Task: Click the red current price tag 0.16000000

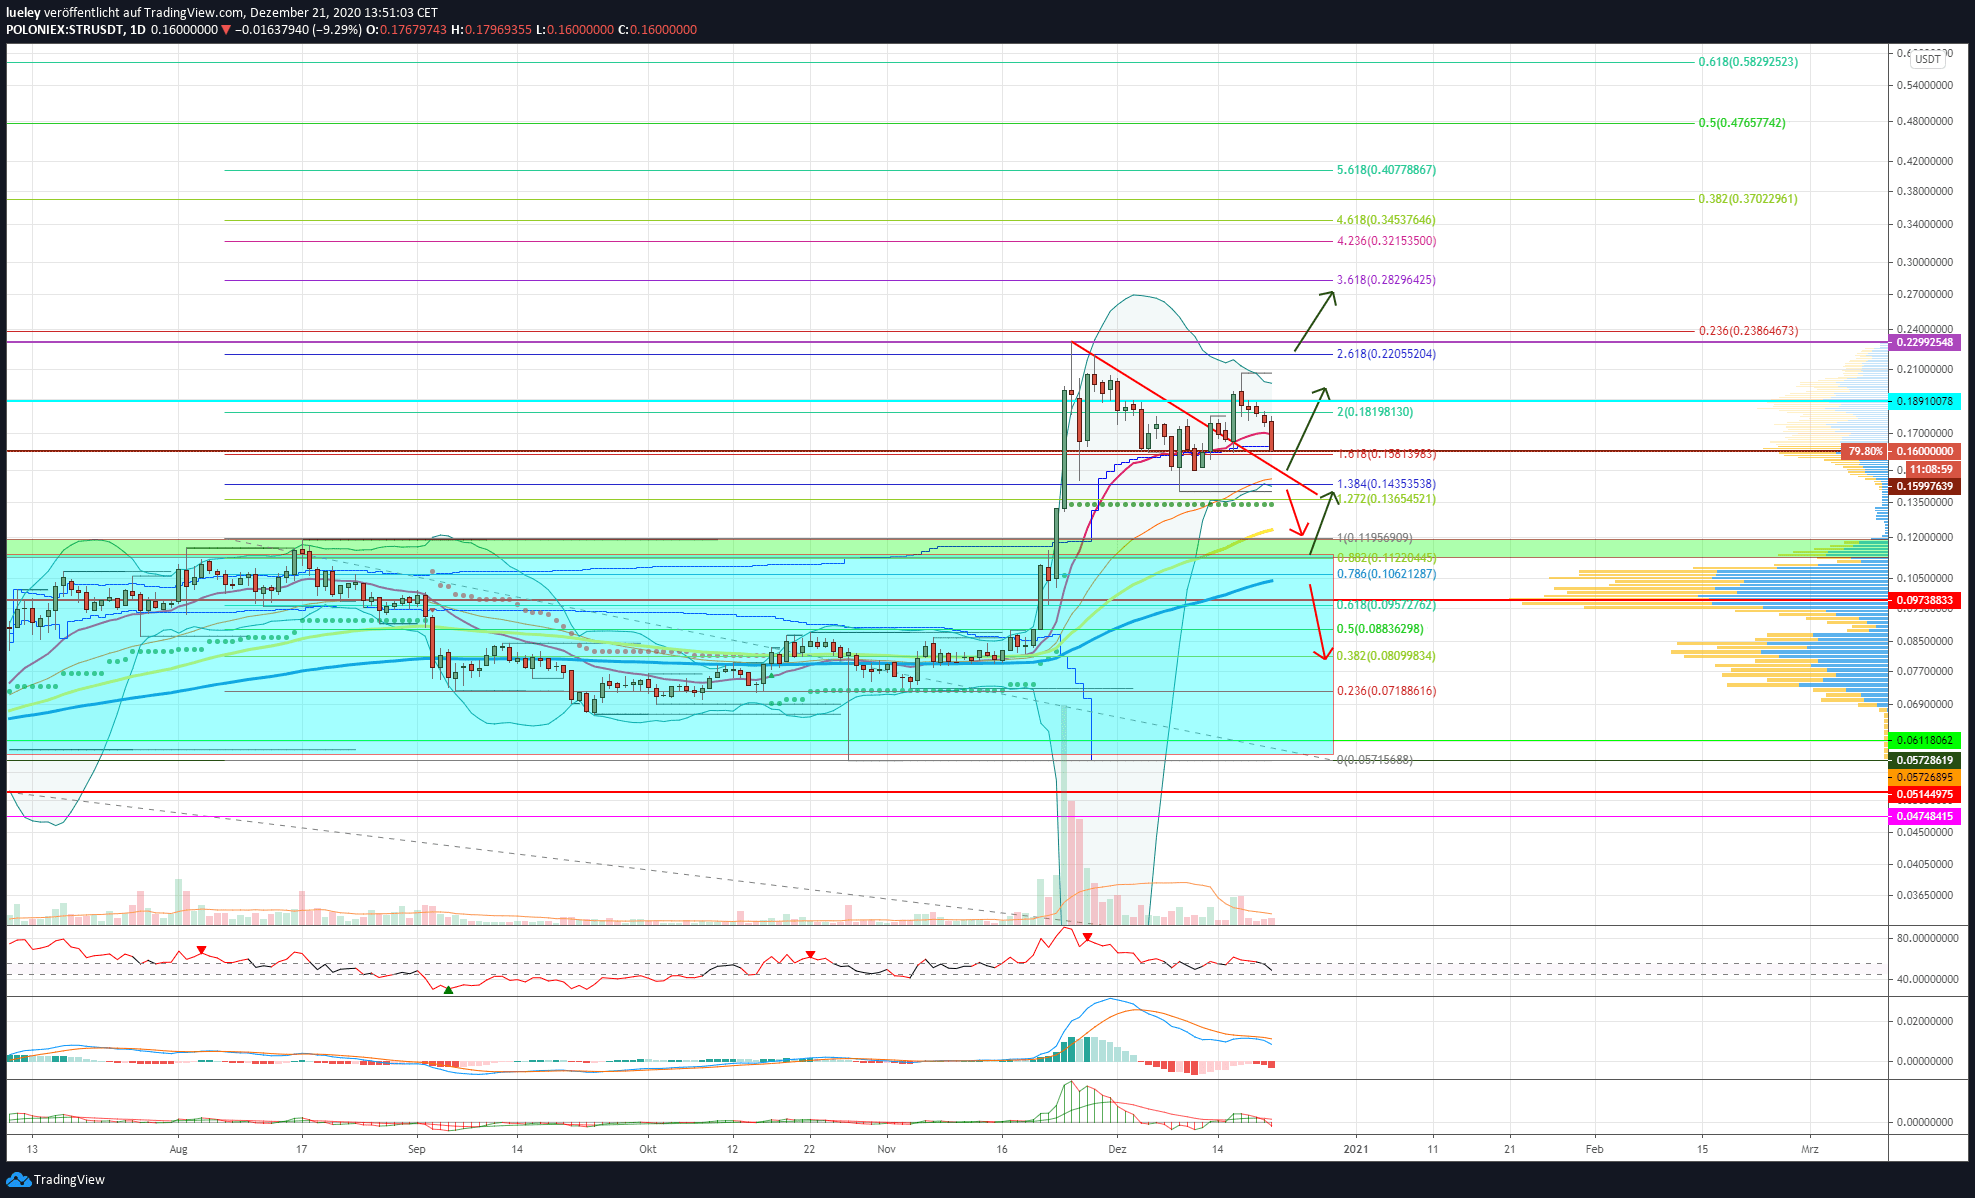Action: 1924,451
